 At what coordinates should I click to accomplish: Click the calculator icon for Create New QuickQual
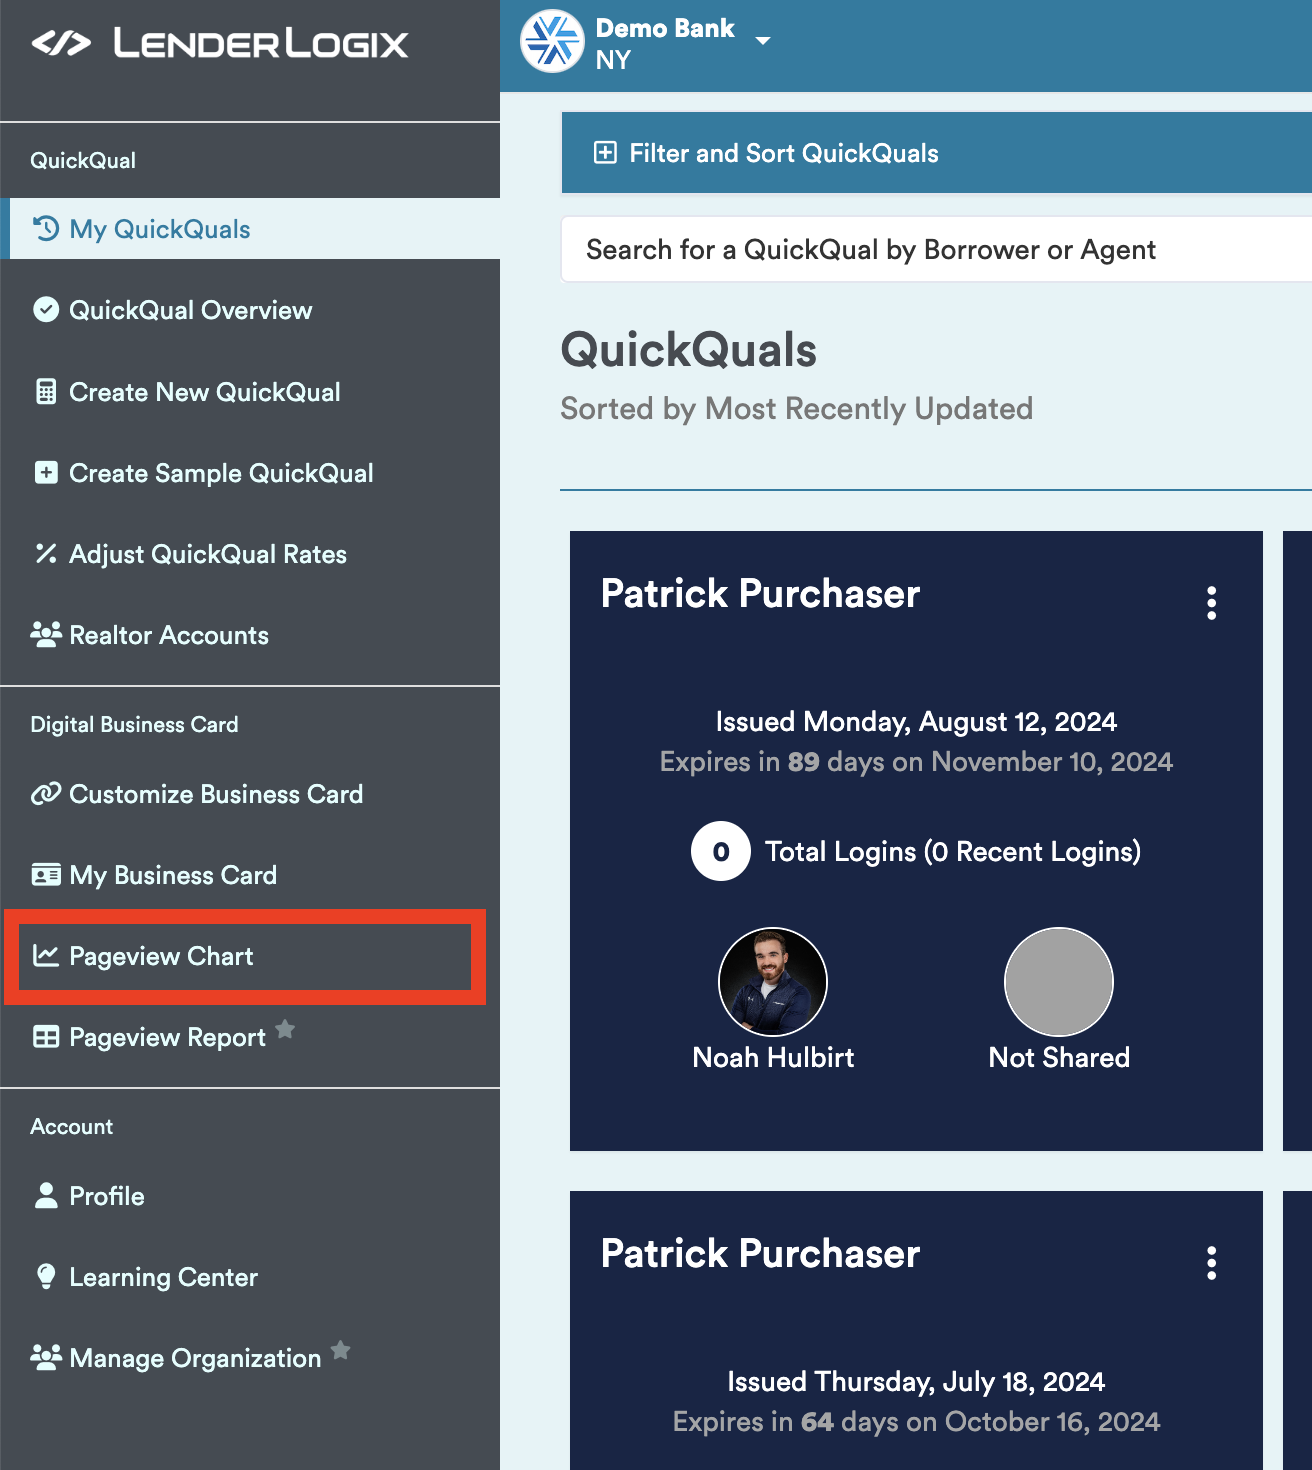click(46, 392)
